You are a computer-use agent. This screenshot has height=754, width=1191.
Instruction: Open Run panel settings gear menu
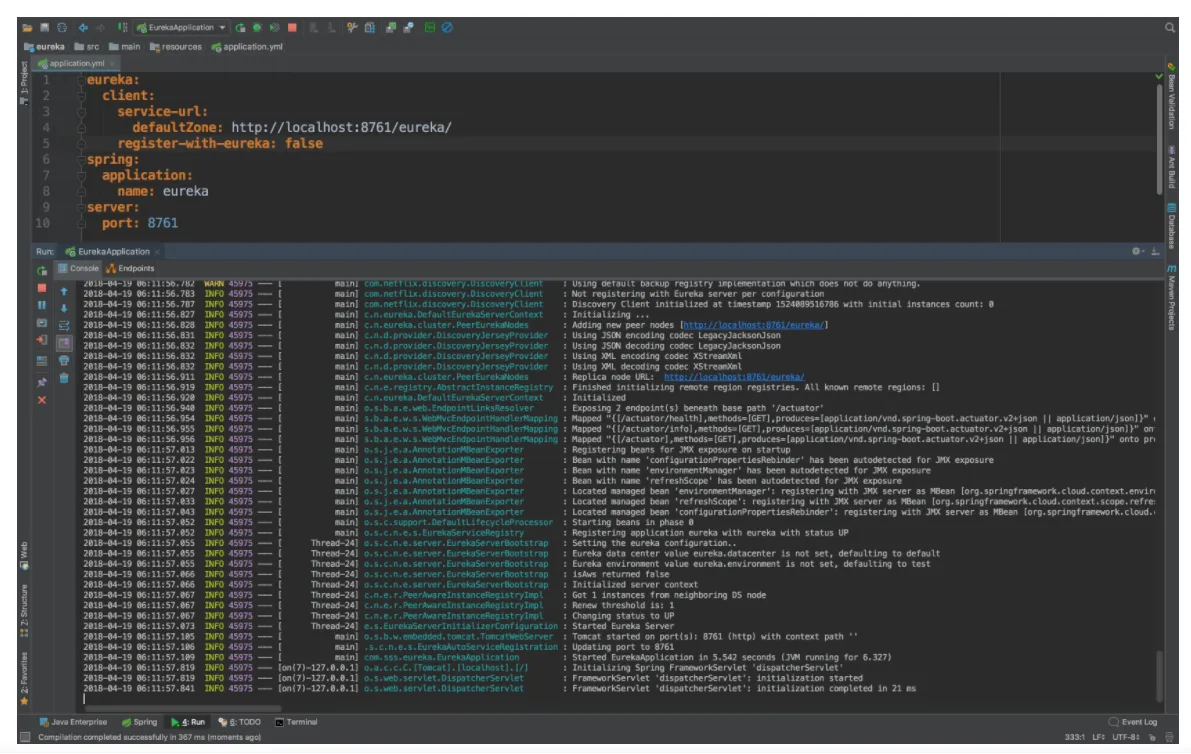[1137, 252]
